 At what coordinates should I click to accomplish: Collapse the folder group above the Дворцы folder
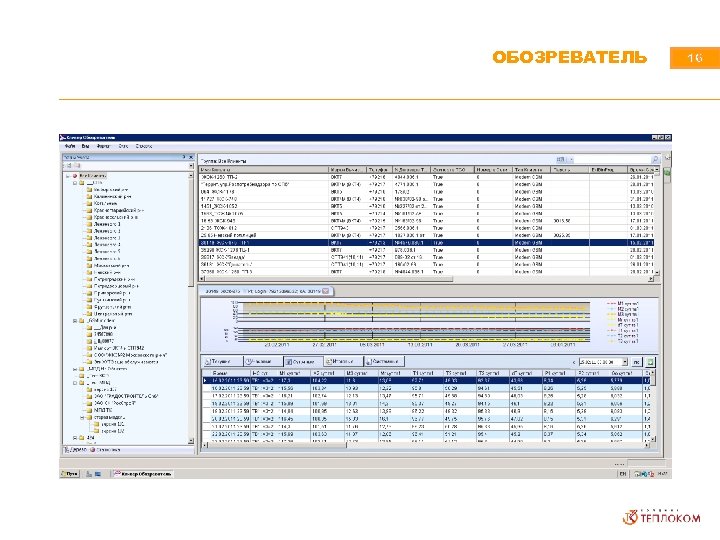(75, 321)
